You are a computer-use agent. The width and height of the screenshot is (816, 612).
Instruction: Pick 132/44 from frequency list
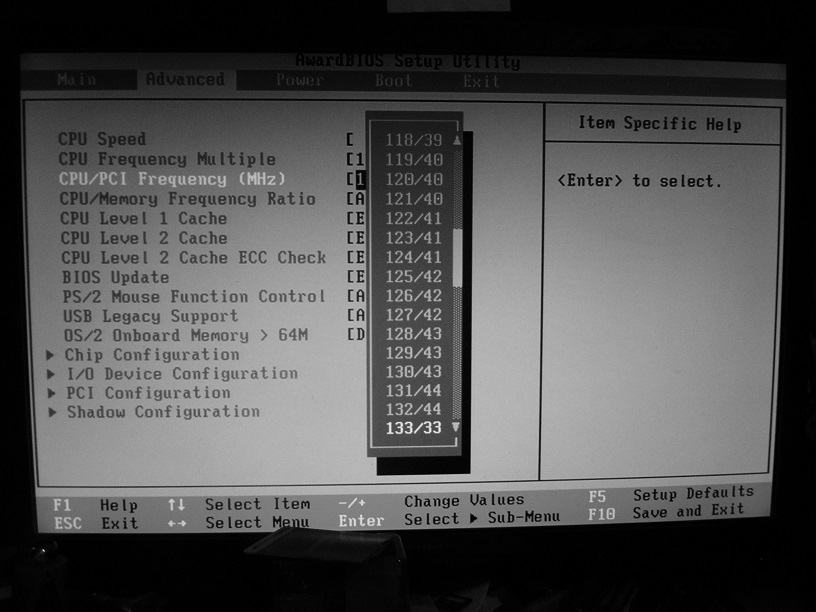[x=414, y=409]
